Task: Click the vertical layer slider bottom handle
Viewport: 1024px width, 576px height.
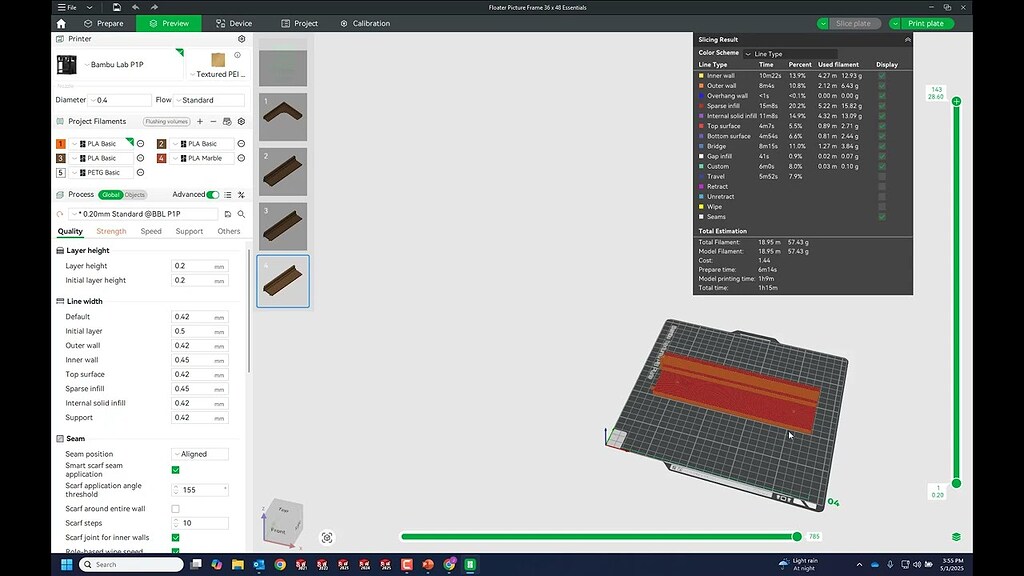Action: coord(956,483)
